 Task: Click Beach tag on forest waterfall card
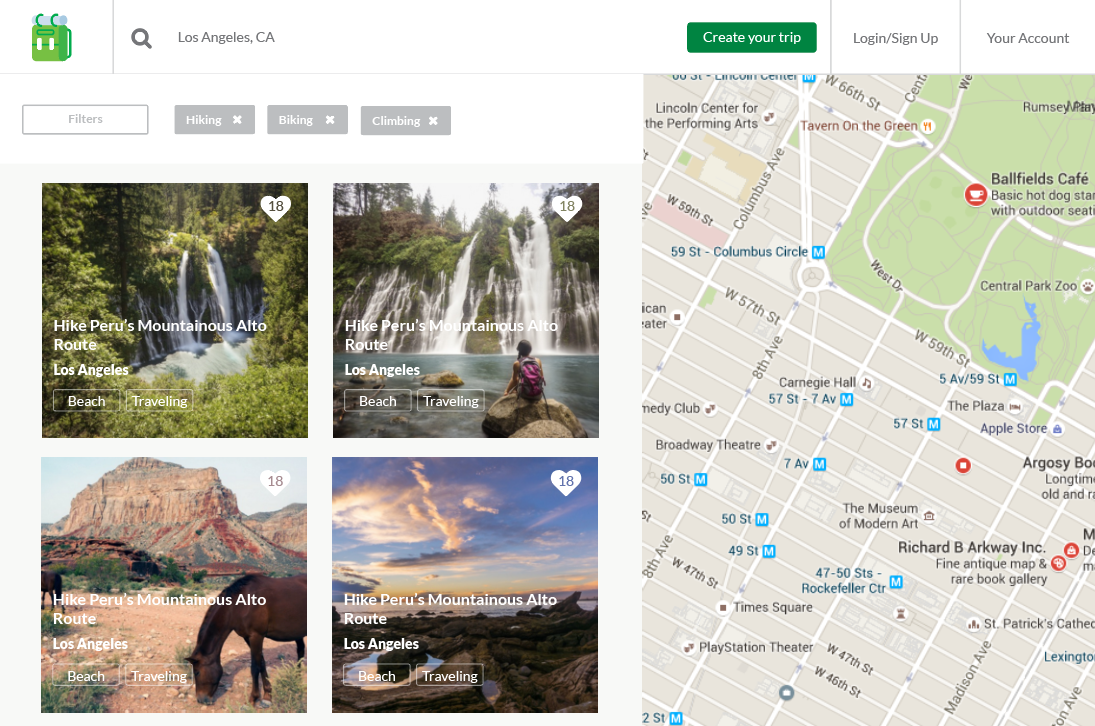(87, 401)
